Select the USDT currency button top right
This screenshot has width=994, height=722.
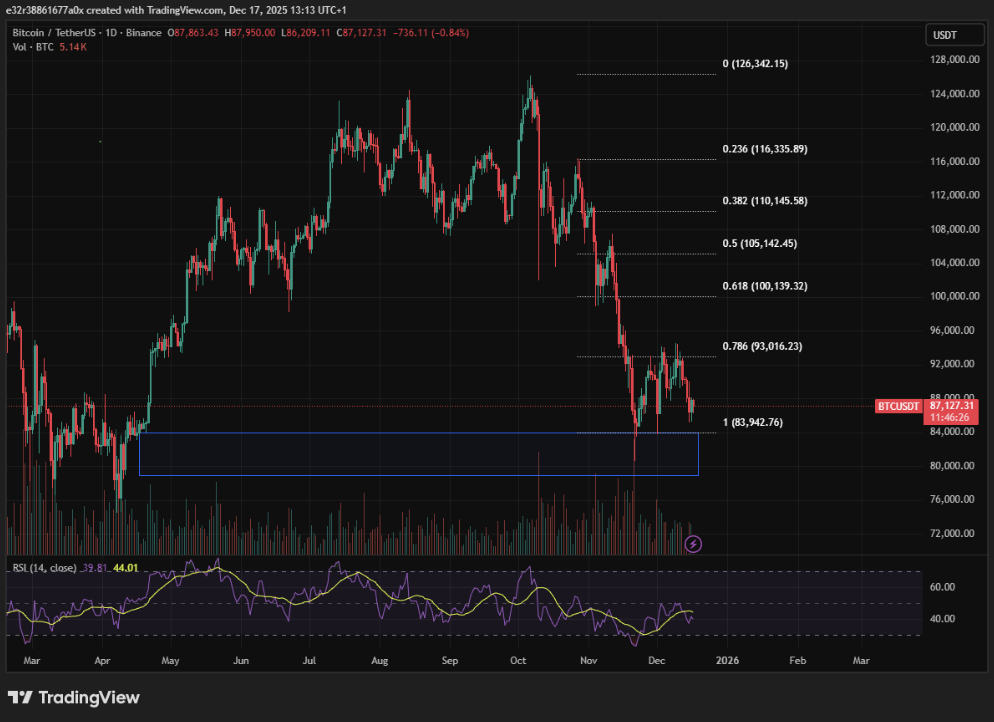[953, 34]
